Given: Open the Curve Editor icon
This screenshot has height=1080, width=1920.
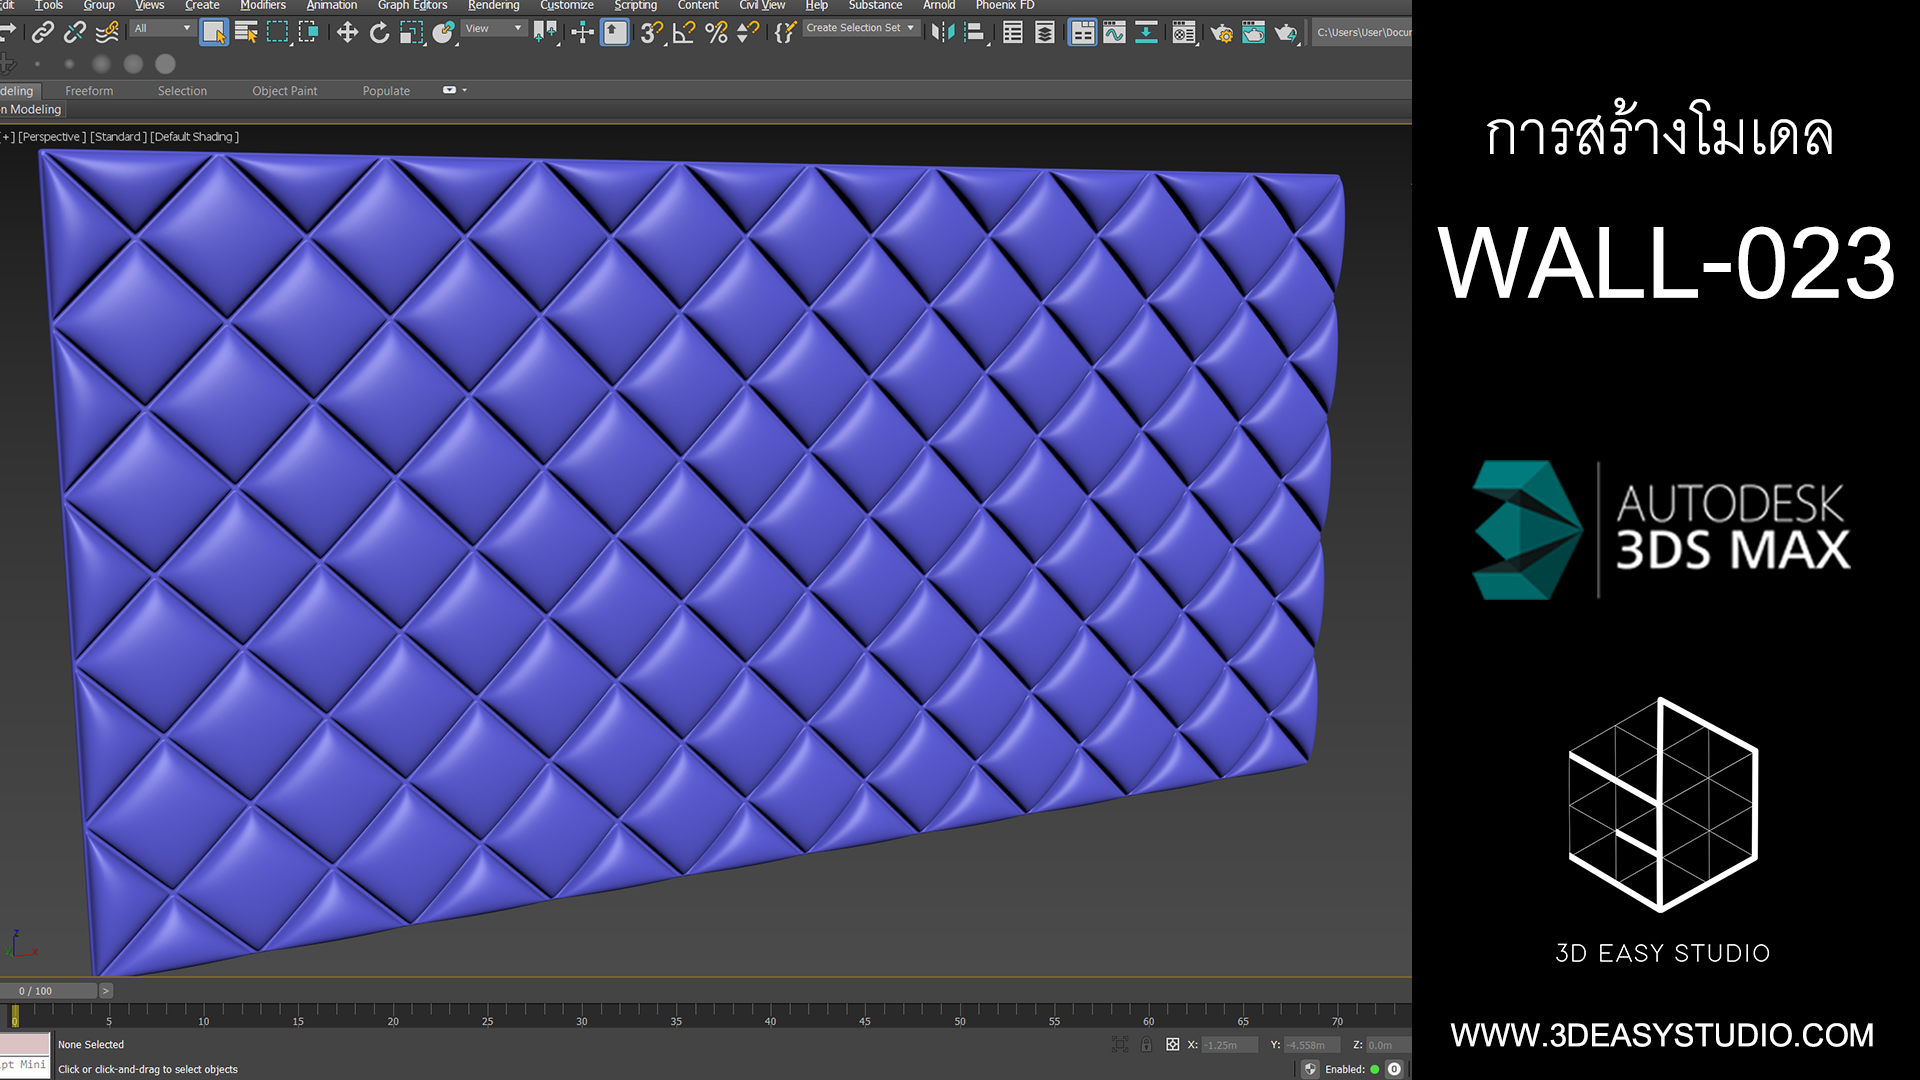Looking at the screenshot, I should click(1114, 33).
